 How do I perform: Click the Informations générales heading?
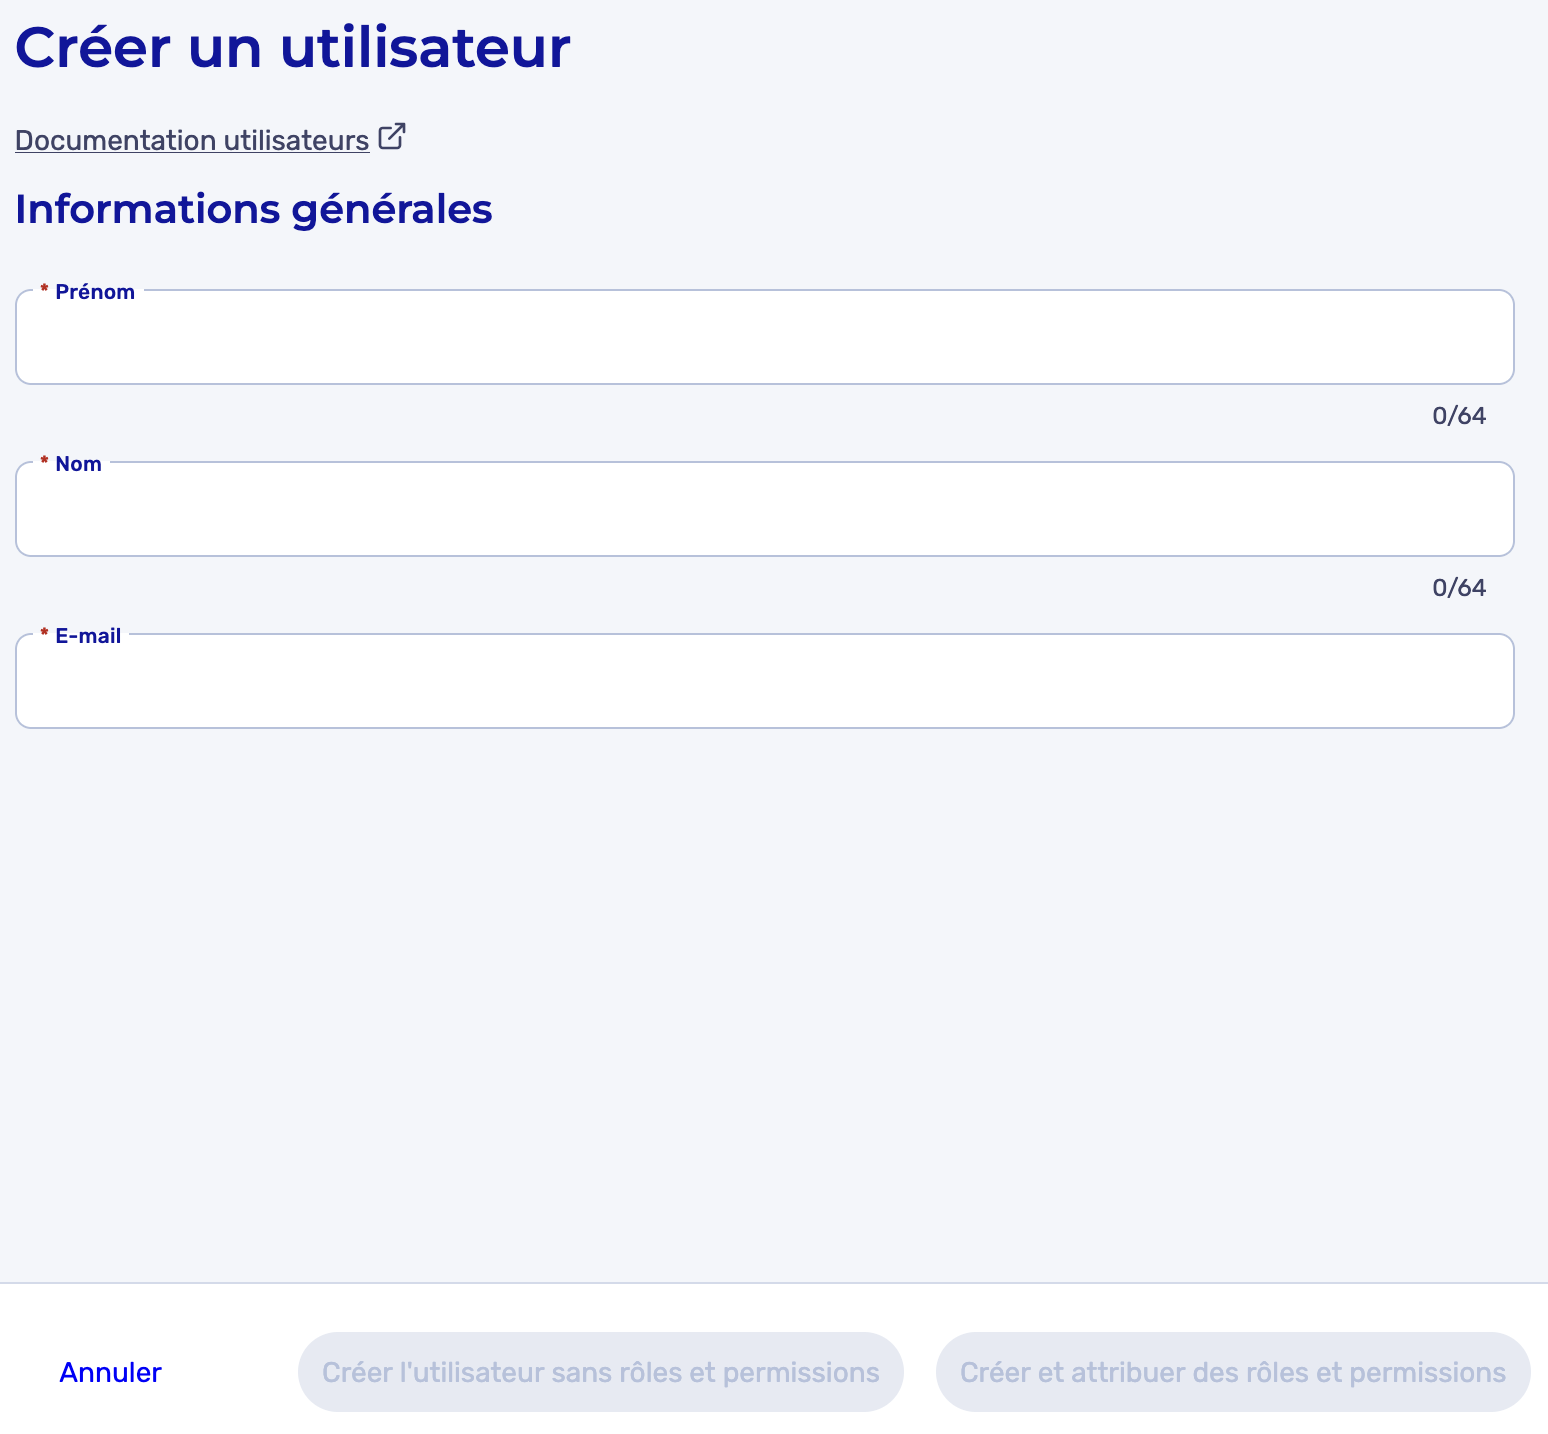pos(254,209)
